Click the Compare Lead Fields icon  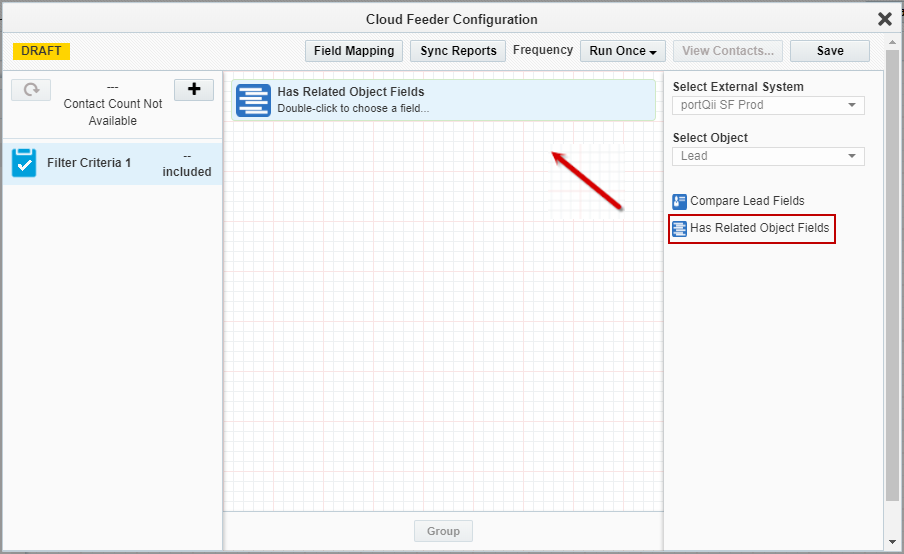pos(680,201)
